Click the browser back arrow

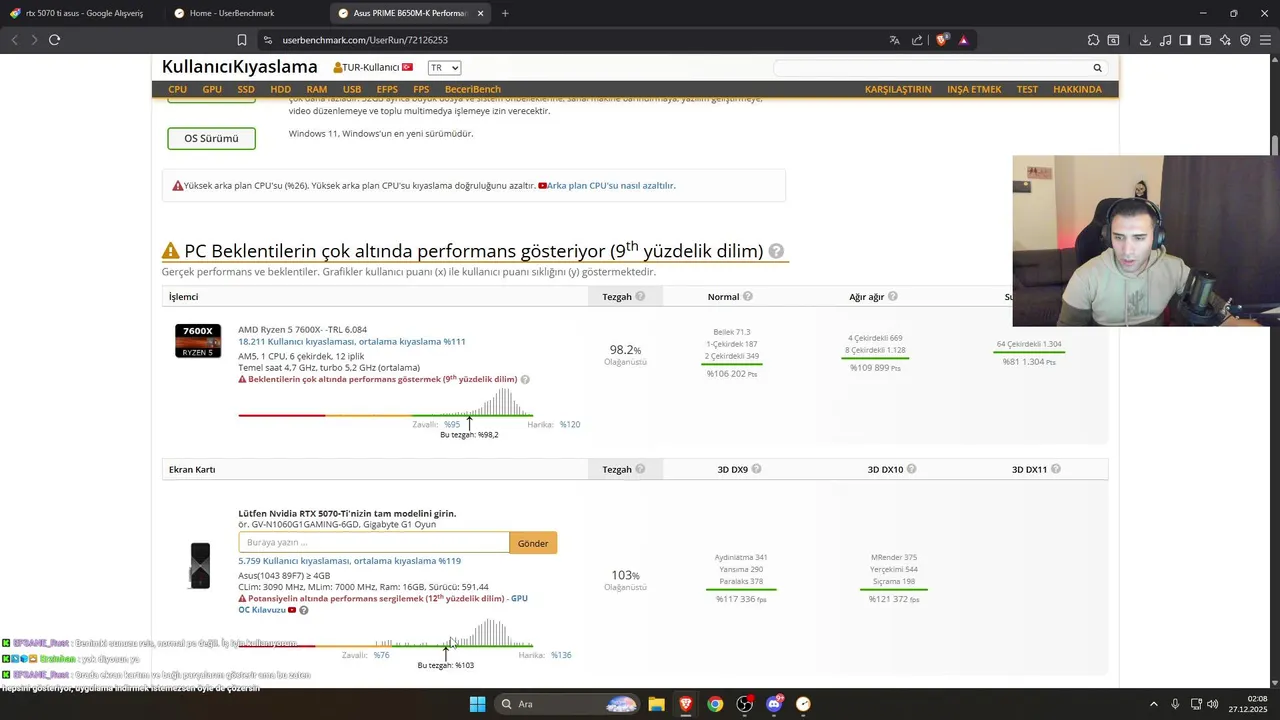(14, 40)
